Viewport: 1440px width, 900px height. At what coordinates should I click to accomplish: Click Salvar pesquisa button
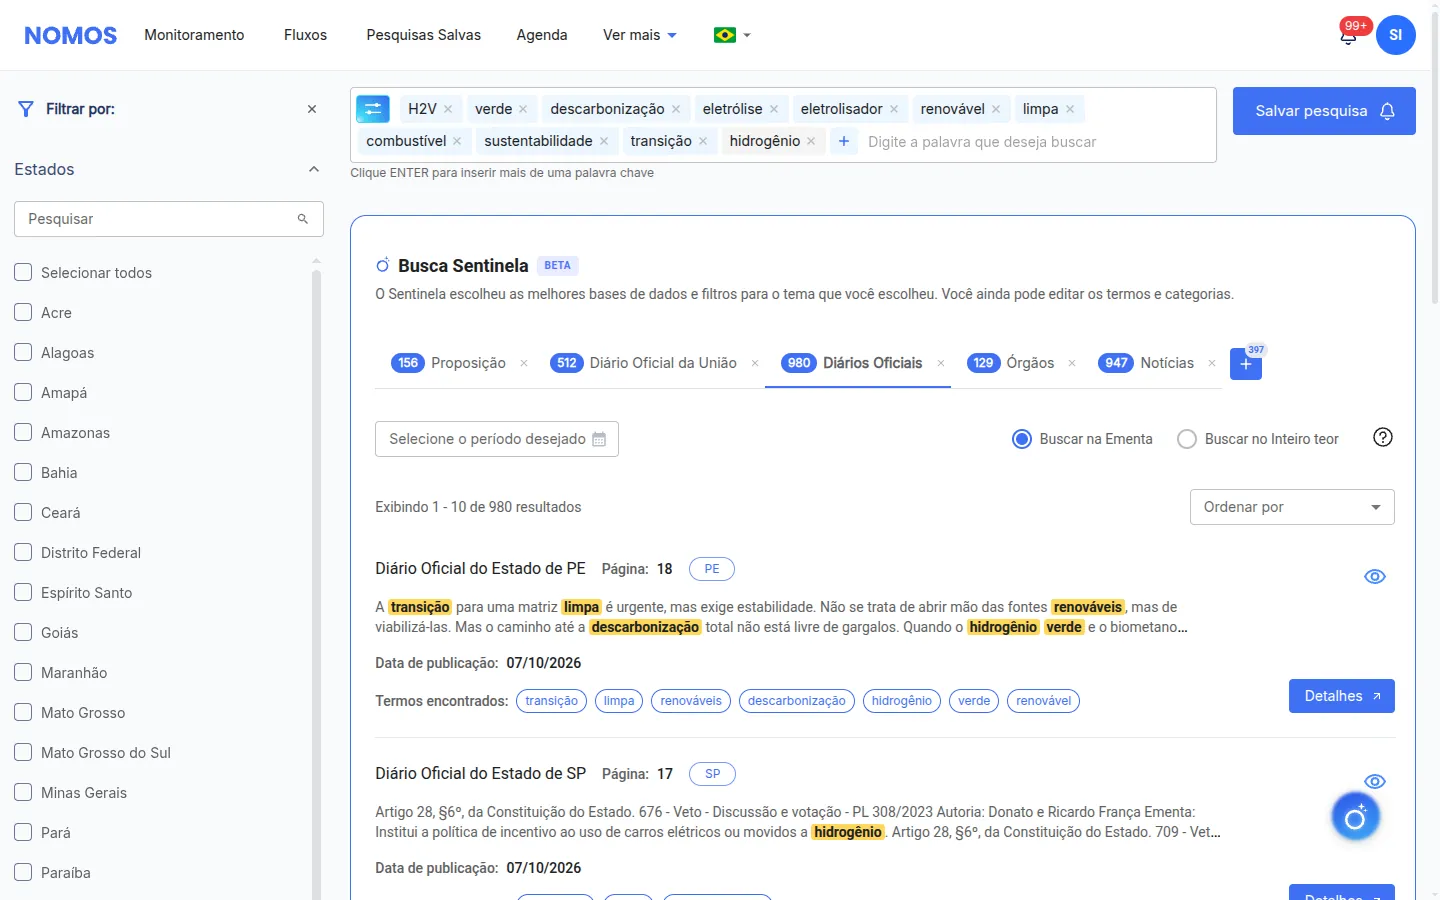point(1324,111)
